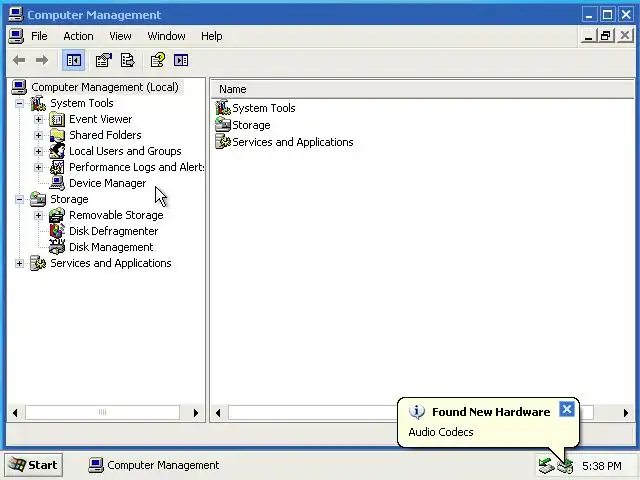
Task: Click the 5:38 PM taskbar clock
Action: tap(602, 466)
